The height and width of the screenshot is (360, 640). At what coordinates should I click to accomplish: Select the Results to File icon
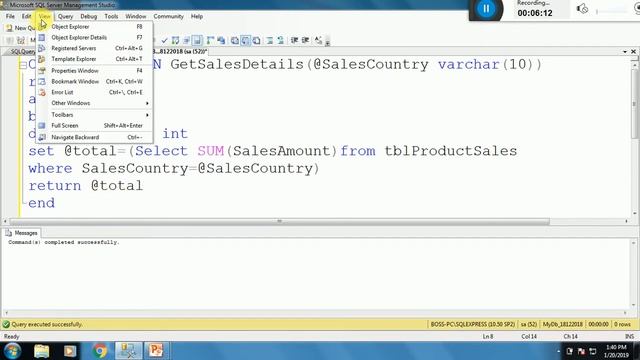[x=256, y=40]
